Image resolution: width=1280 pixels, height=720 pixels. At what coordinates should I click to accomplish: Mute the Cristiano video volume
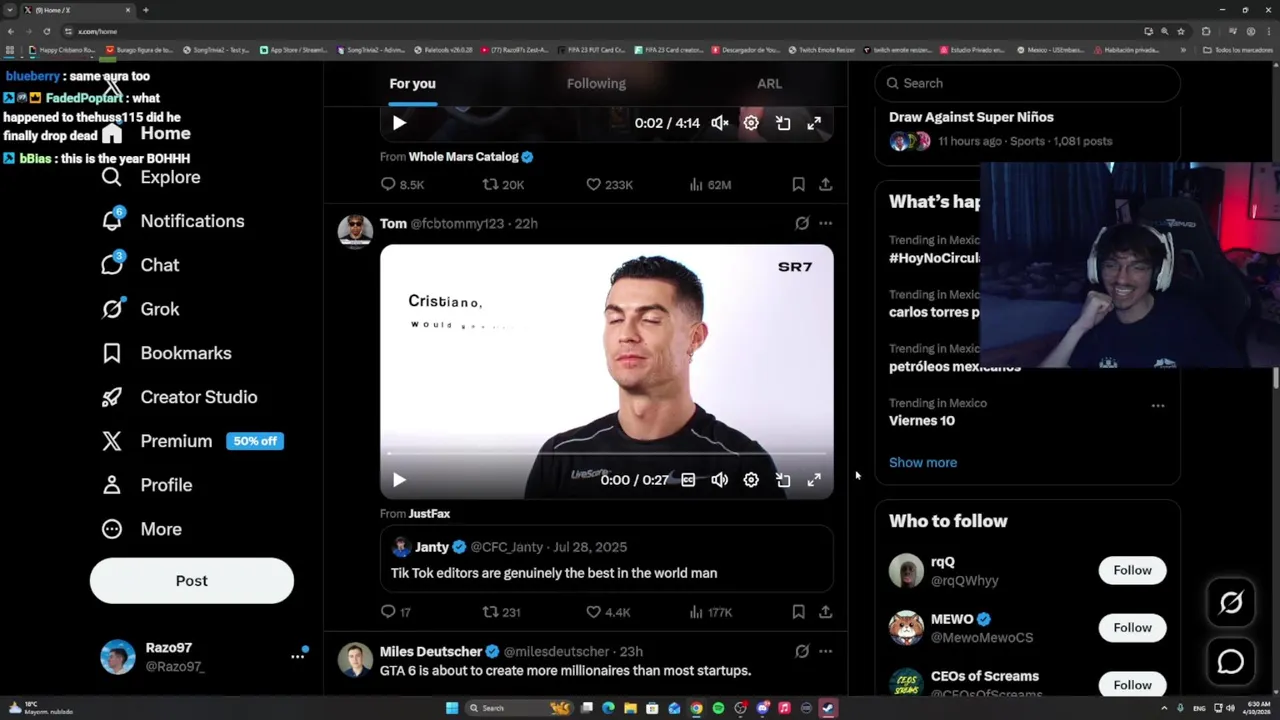pos(719,480)
